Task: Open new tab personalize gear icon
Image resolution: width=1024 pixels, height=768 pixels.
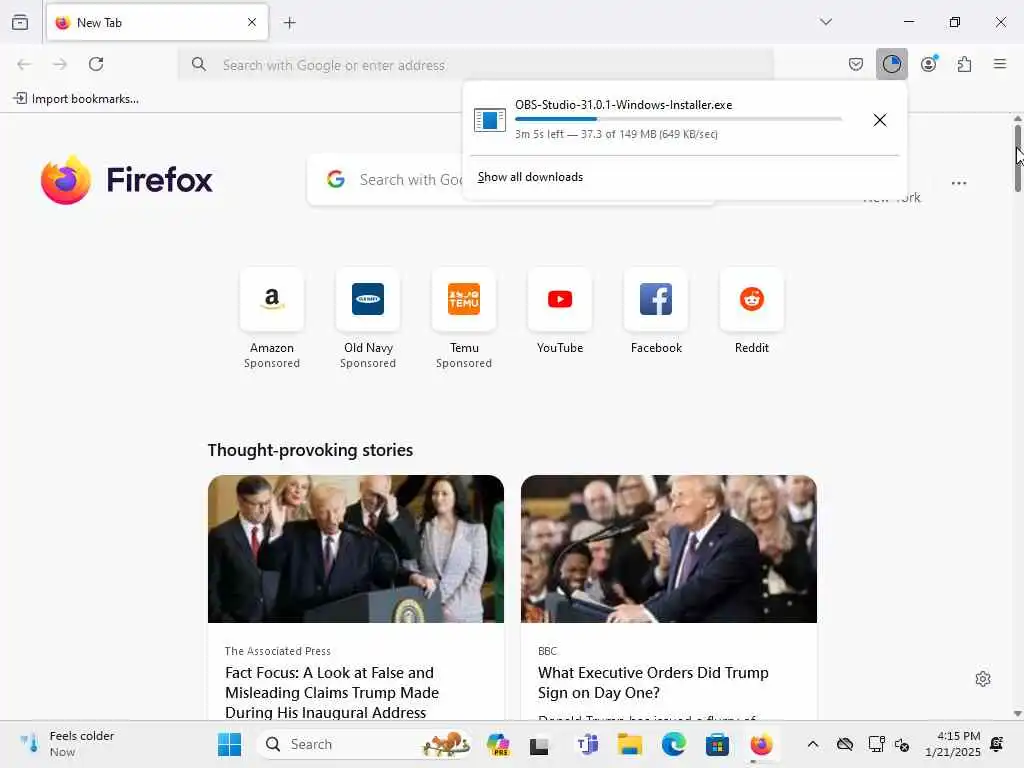Action: (x=983, y=679)
